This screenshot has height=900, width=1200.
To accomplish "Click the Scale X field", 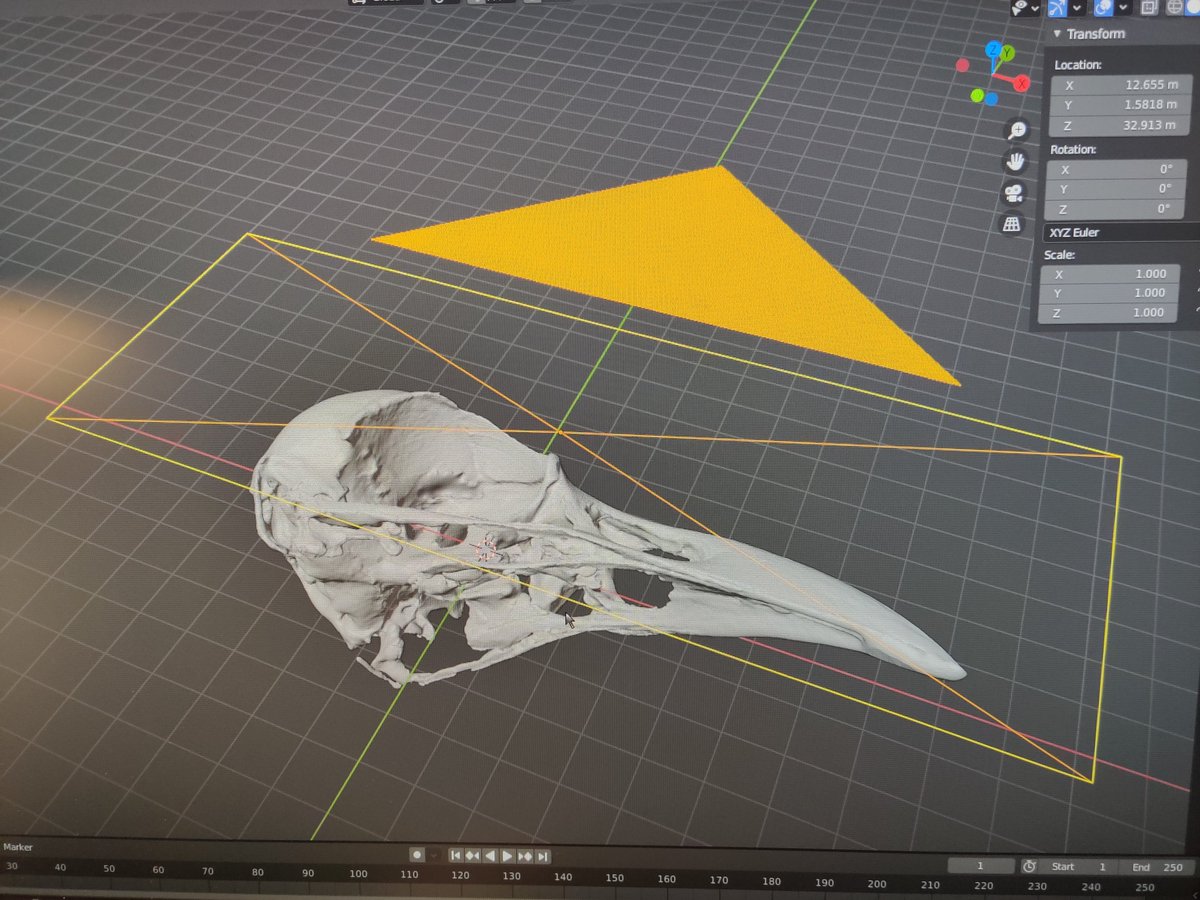I will tap(1112, 274).
